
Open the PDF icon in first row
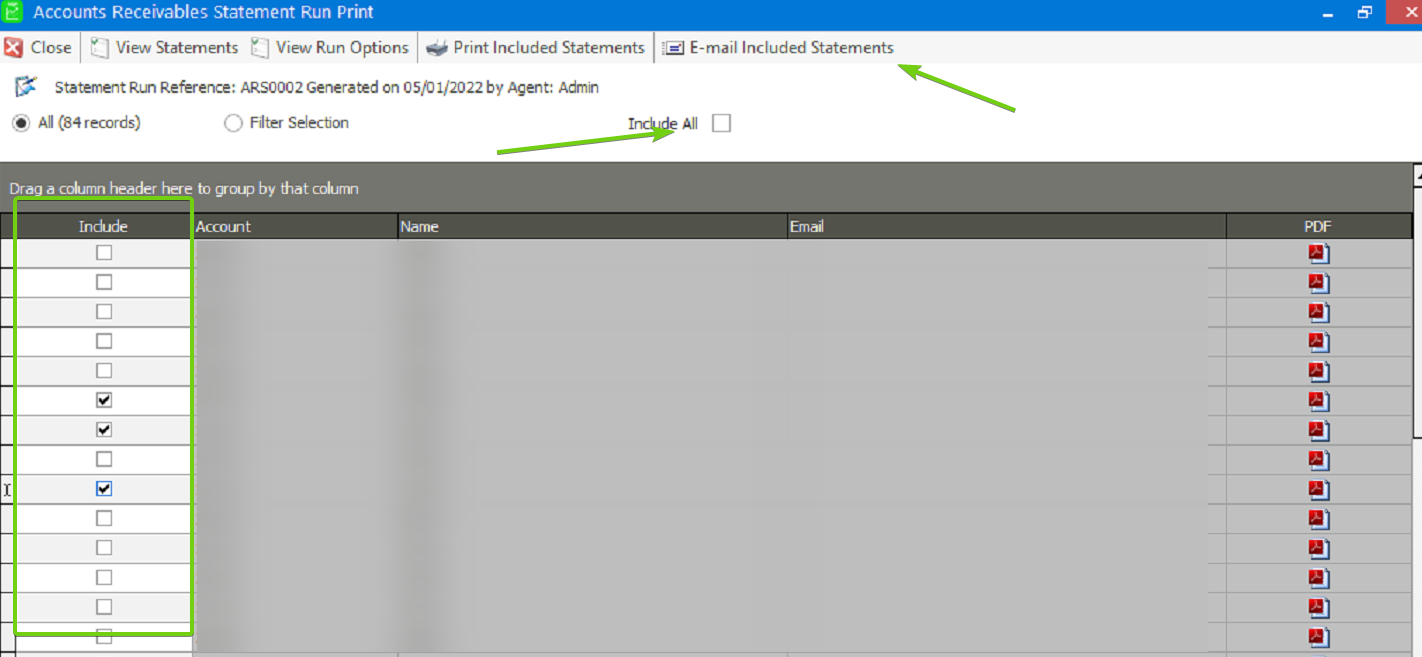click(1318, 254)
